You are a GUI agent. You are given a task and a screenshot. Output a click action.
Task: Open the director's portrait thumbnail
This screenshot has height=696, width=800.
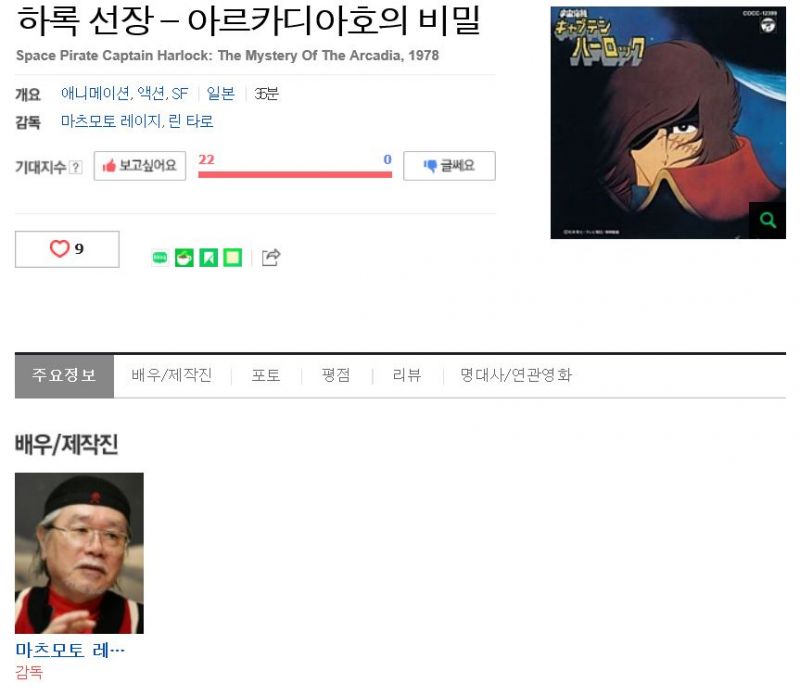pos(79,553)
